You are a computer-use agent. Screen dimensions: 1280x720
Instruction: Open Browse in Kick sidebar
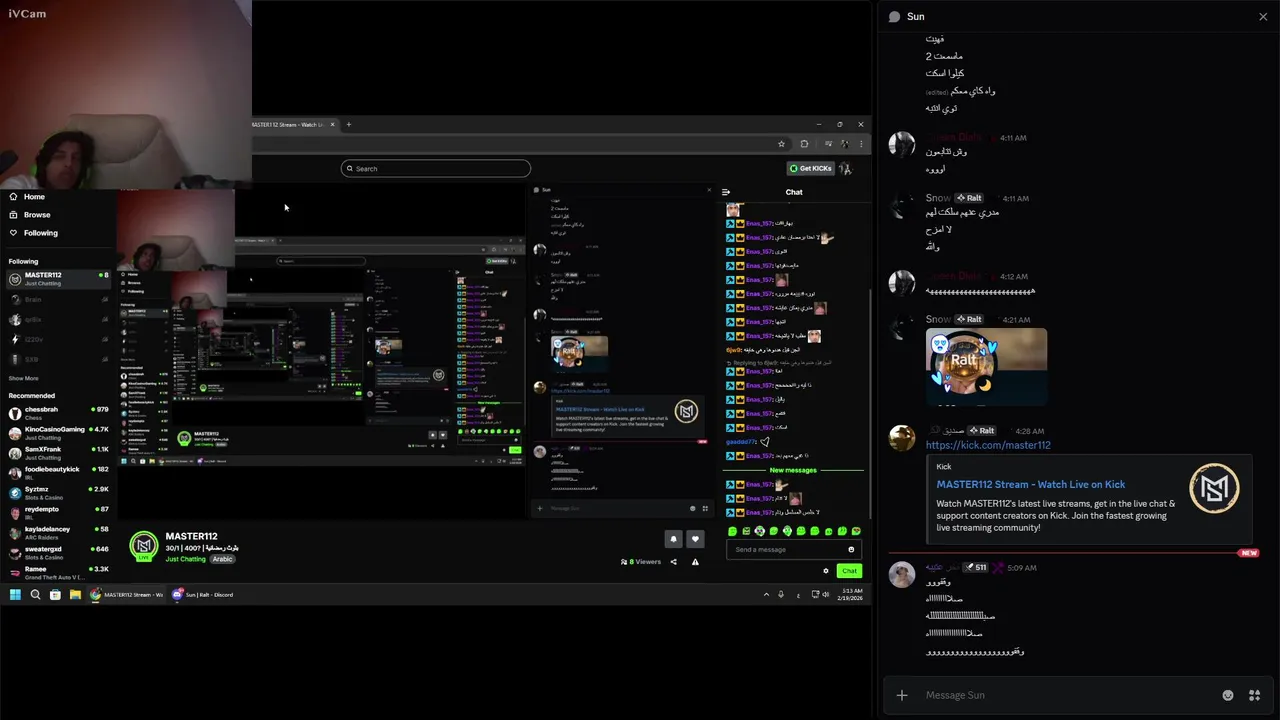[36, 215]
